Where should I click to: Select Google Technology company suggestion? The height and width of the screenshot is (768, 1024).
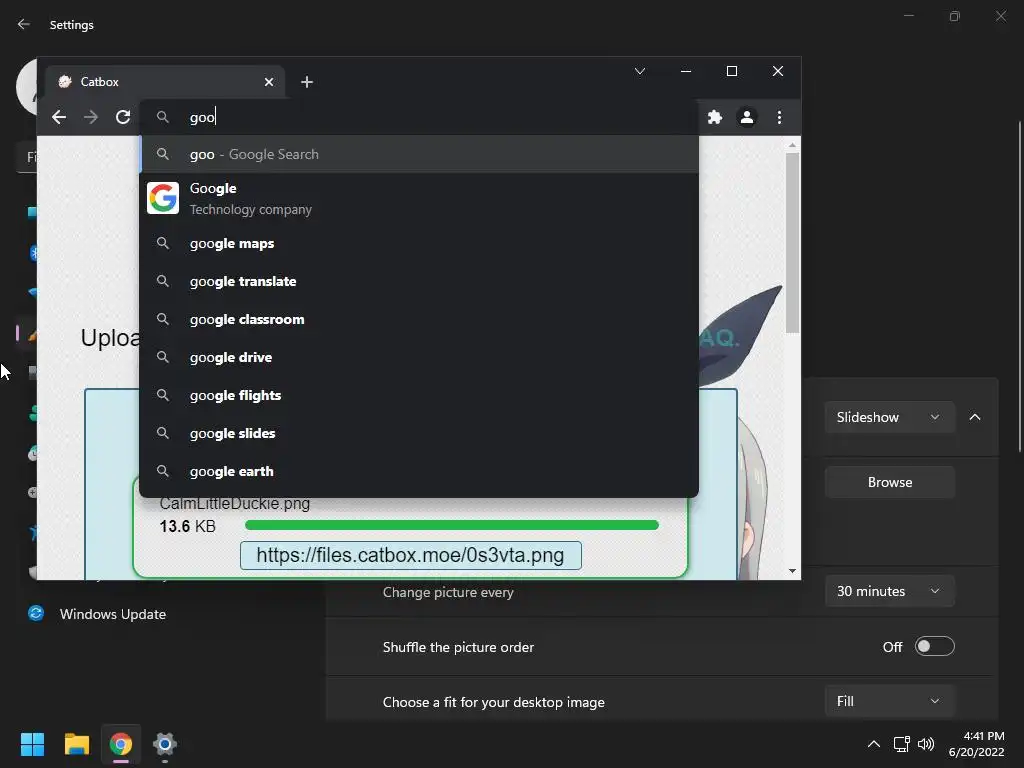pos(419,199)
